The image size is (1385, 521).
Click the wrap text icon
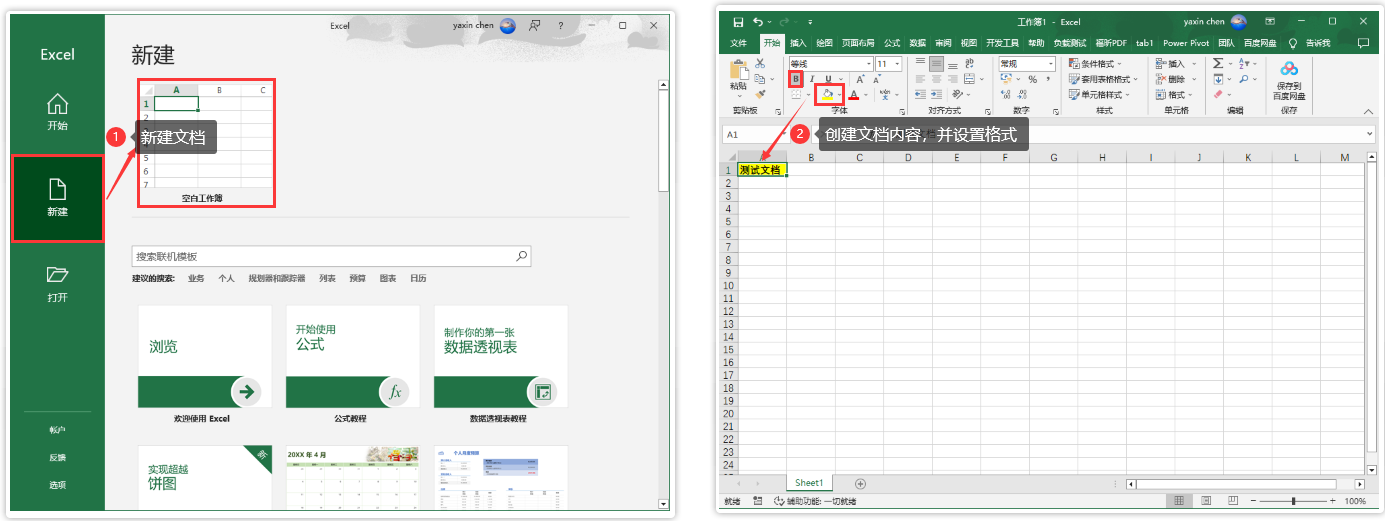[970, 63]
